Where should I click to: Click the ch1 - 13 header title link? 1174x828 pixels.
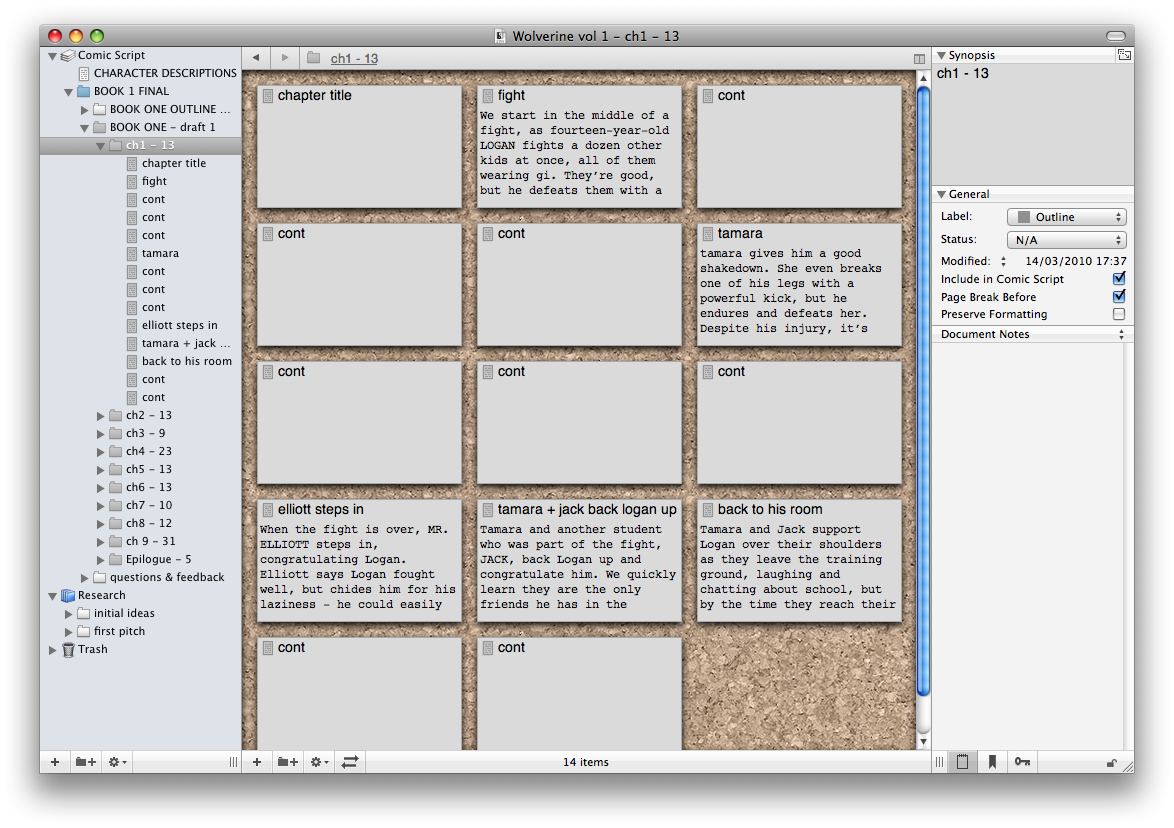click(354, 59)
